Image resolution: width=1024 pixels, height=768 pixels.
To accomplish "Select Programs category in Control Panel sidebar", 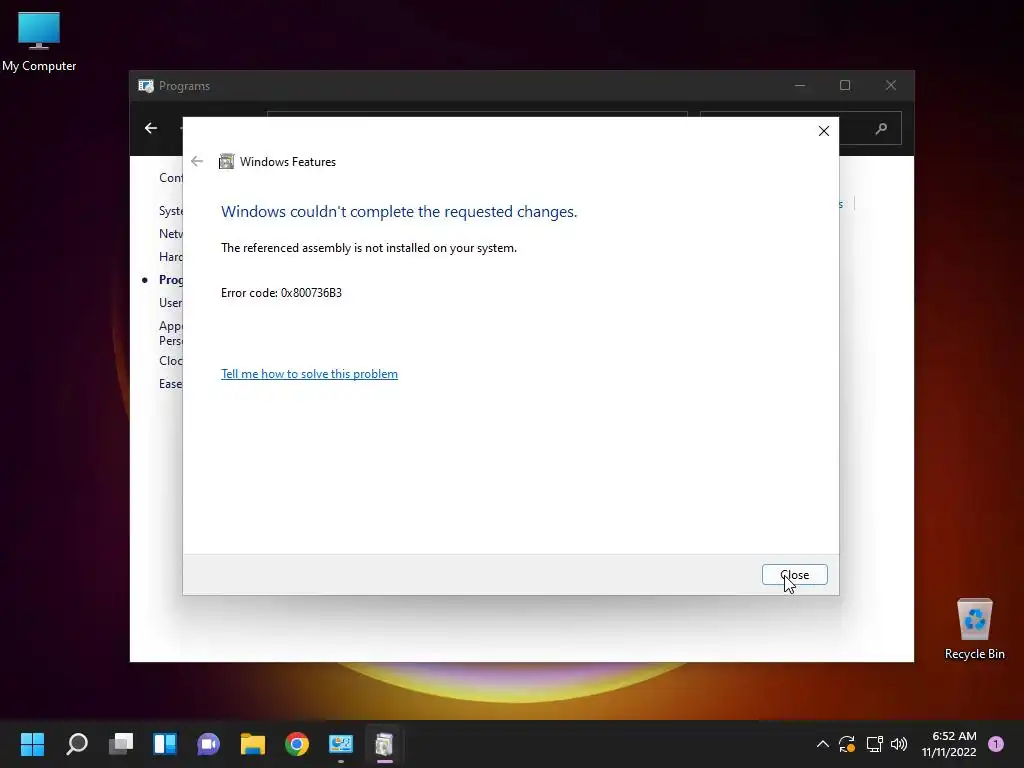I will (x=170, y=280).
